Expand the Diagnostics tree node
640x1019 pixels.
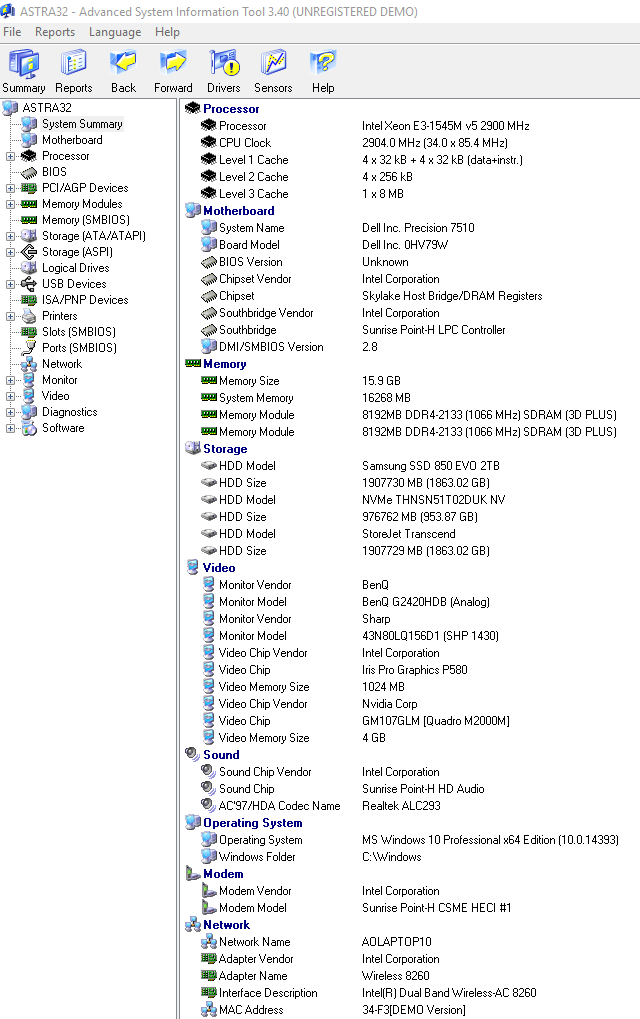(x=10, y=412)
